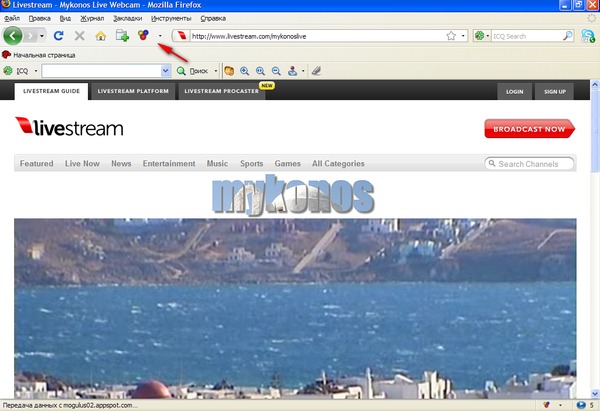
Task: Open the ICQ toolbar search combo box dropdown
Action: tap(165, 71)
